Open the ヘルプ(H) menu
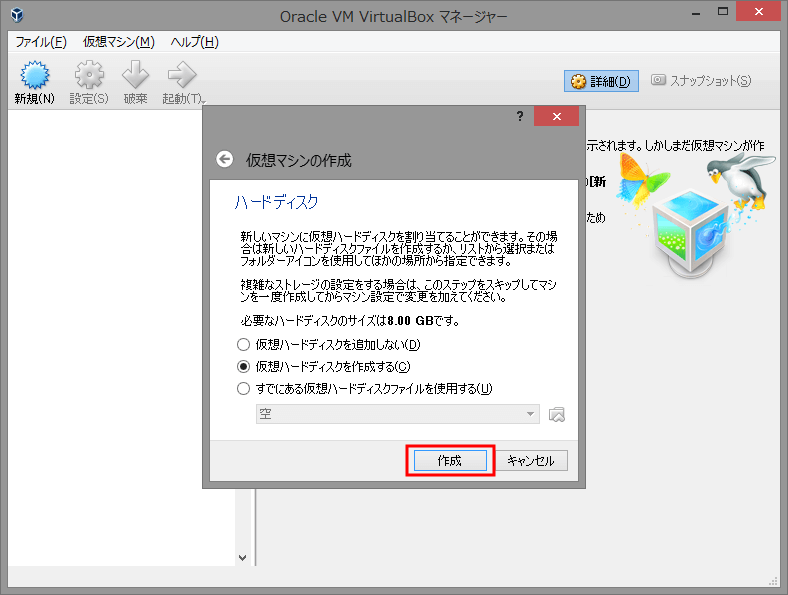This screenshot has width=788, height=595. tap(194, 42)
